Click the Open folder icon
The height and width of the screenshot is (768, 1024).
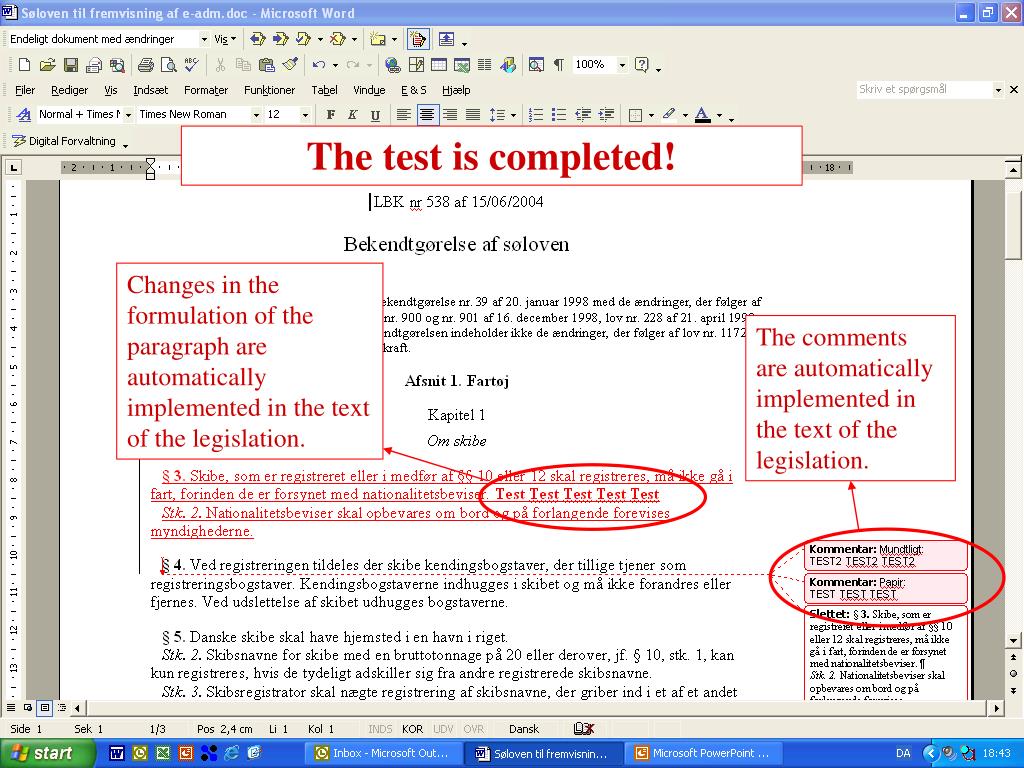coord(47,65)
